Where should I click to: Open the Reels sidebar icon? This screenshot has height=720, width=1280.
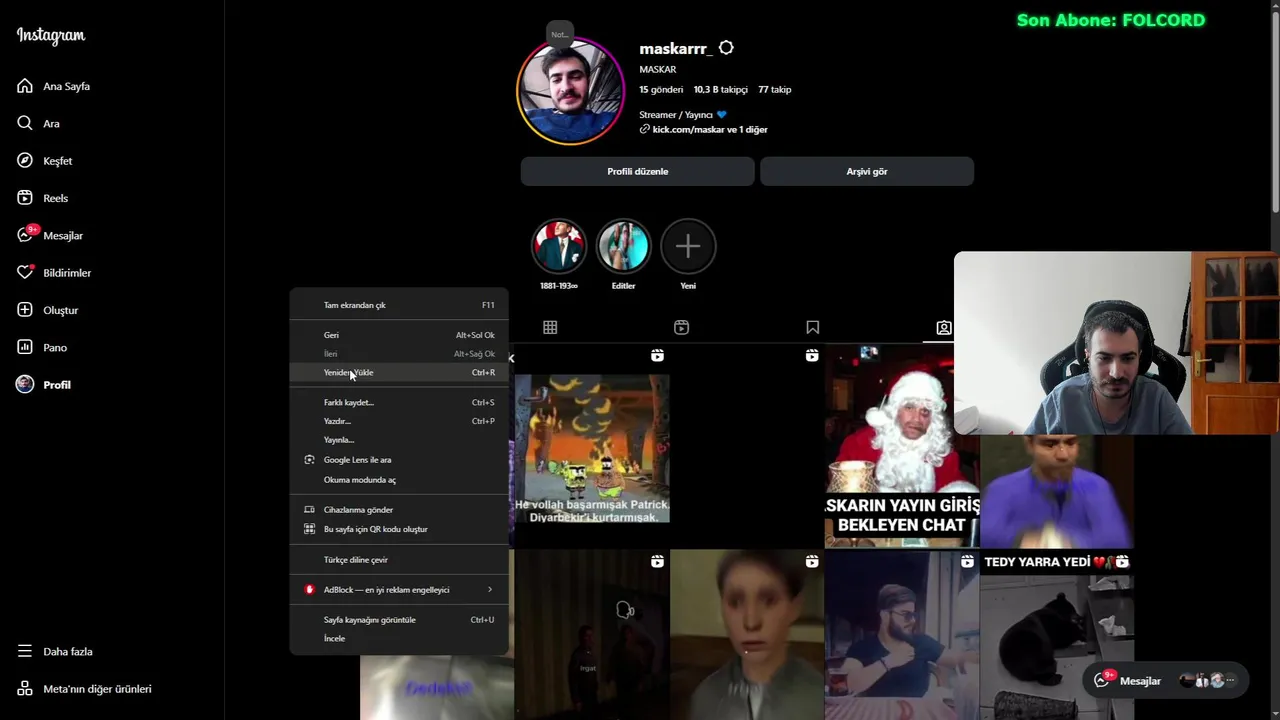[25, 198]
